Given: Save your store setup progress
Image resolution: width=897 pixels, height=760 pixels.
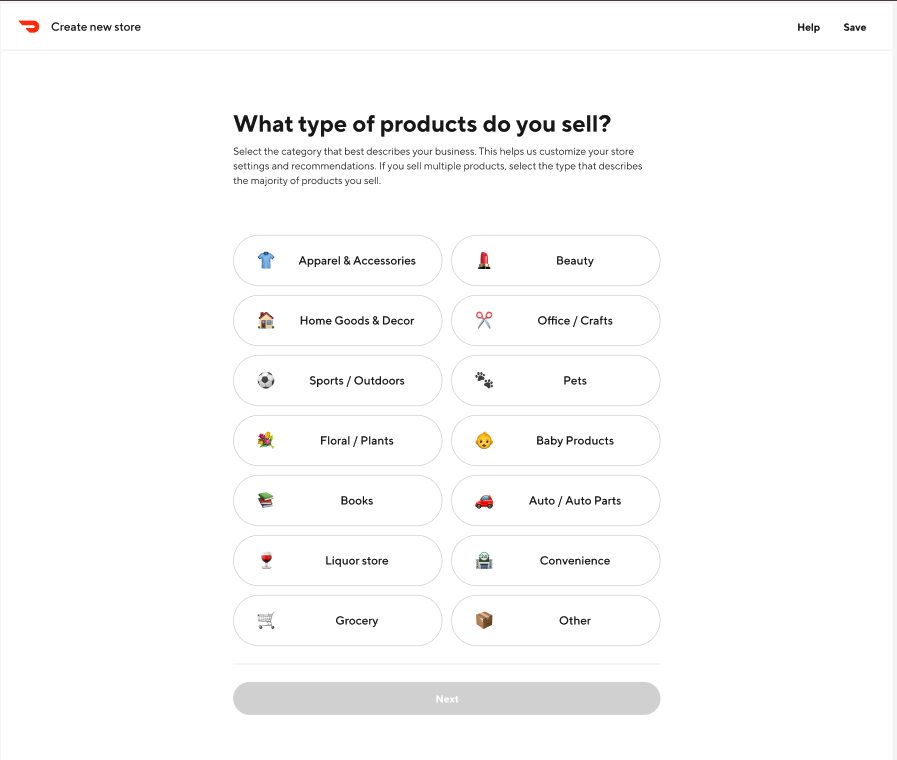Looking at the screenshot, I should tap(854, 27).
